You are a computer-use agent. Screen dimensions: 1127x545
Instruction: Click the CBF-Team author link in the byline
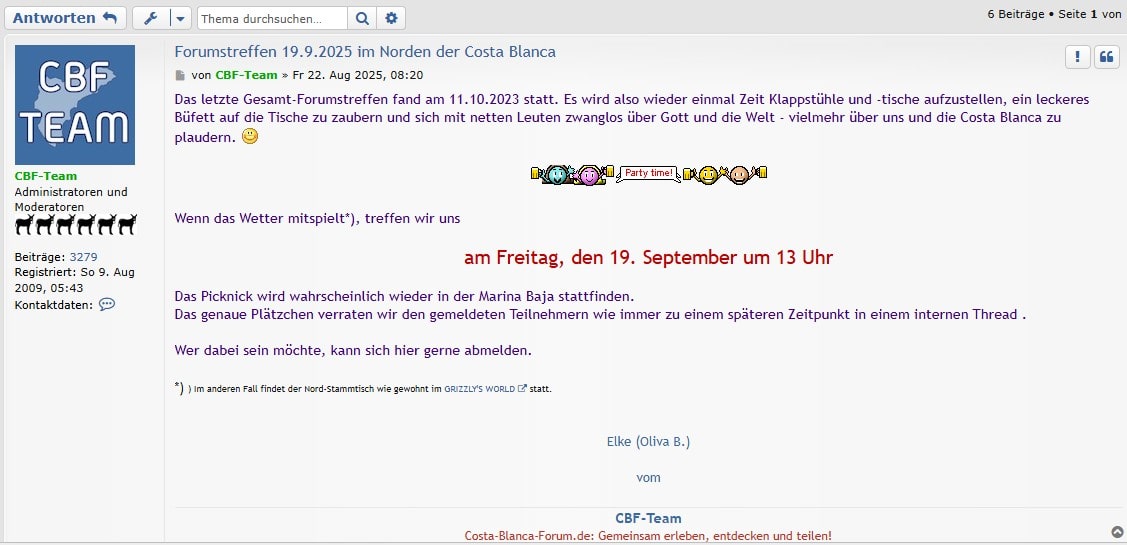[x=247, y=75]
